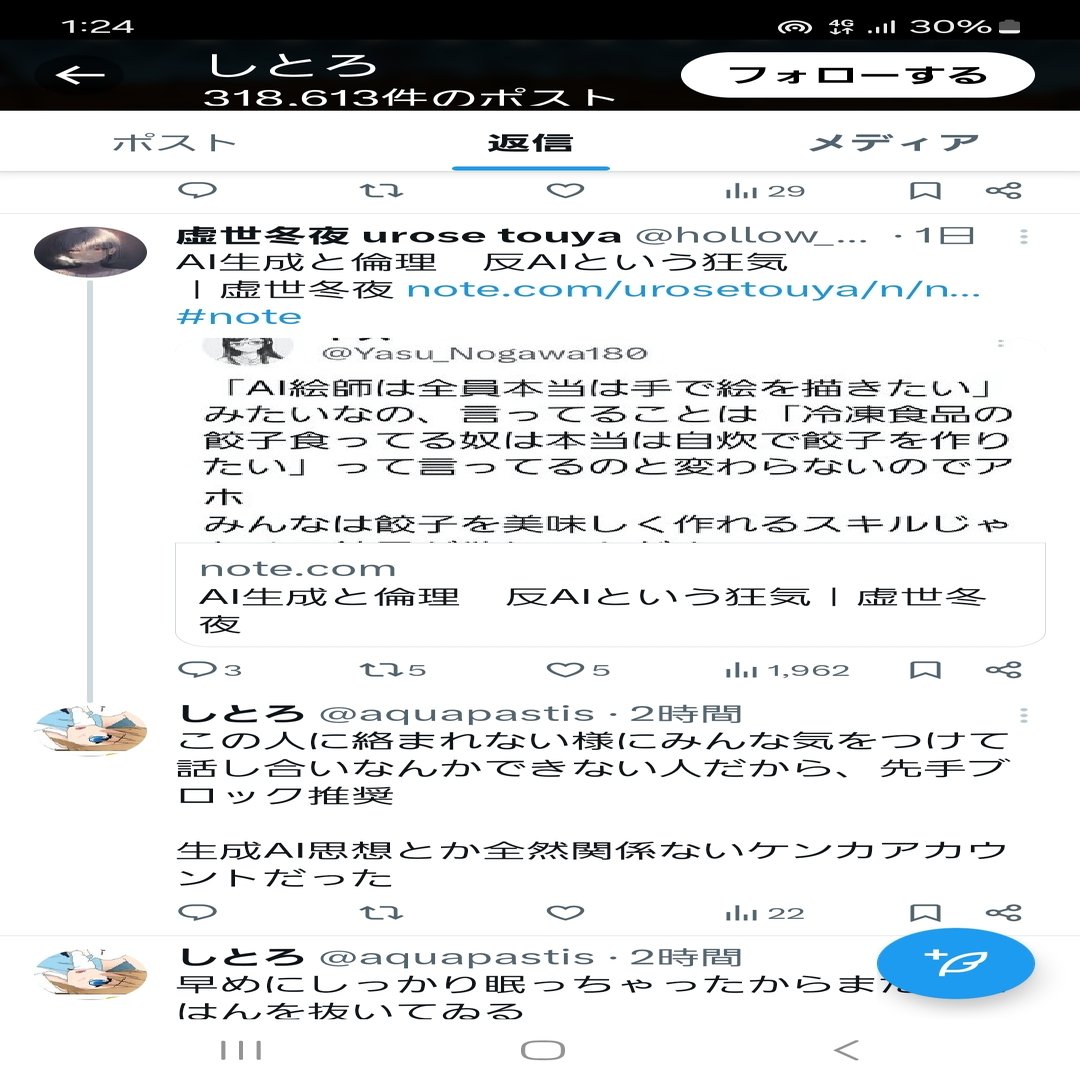Open the note.com/urosetouya article link
Image resolution: width=1080 pixels, height=1080 pixels.
coord(693,289)
